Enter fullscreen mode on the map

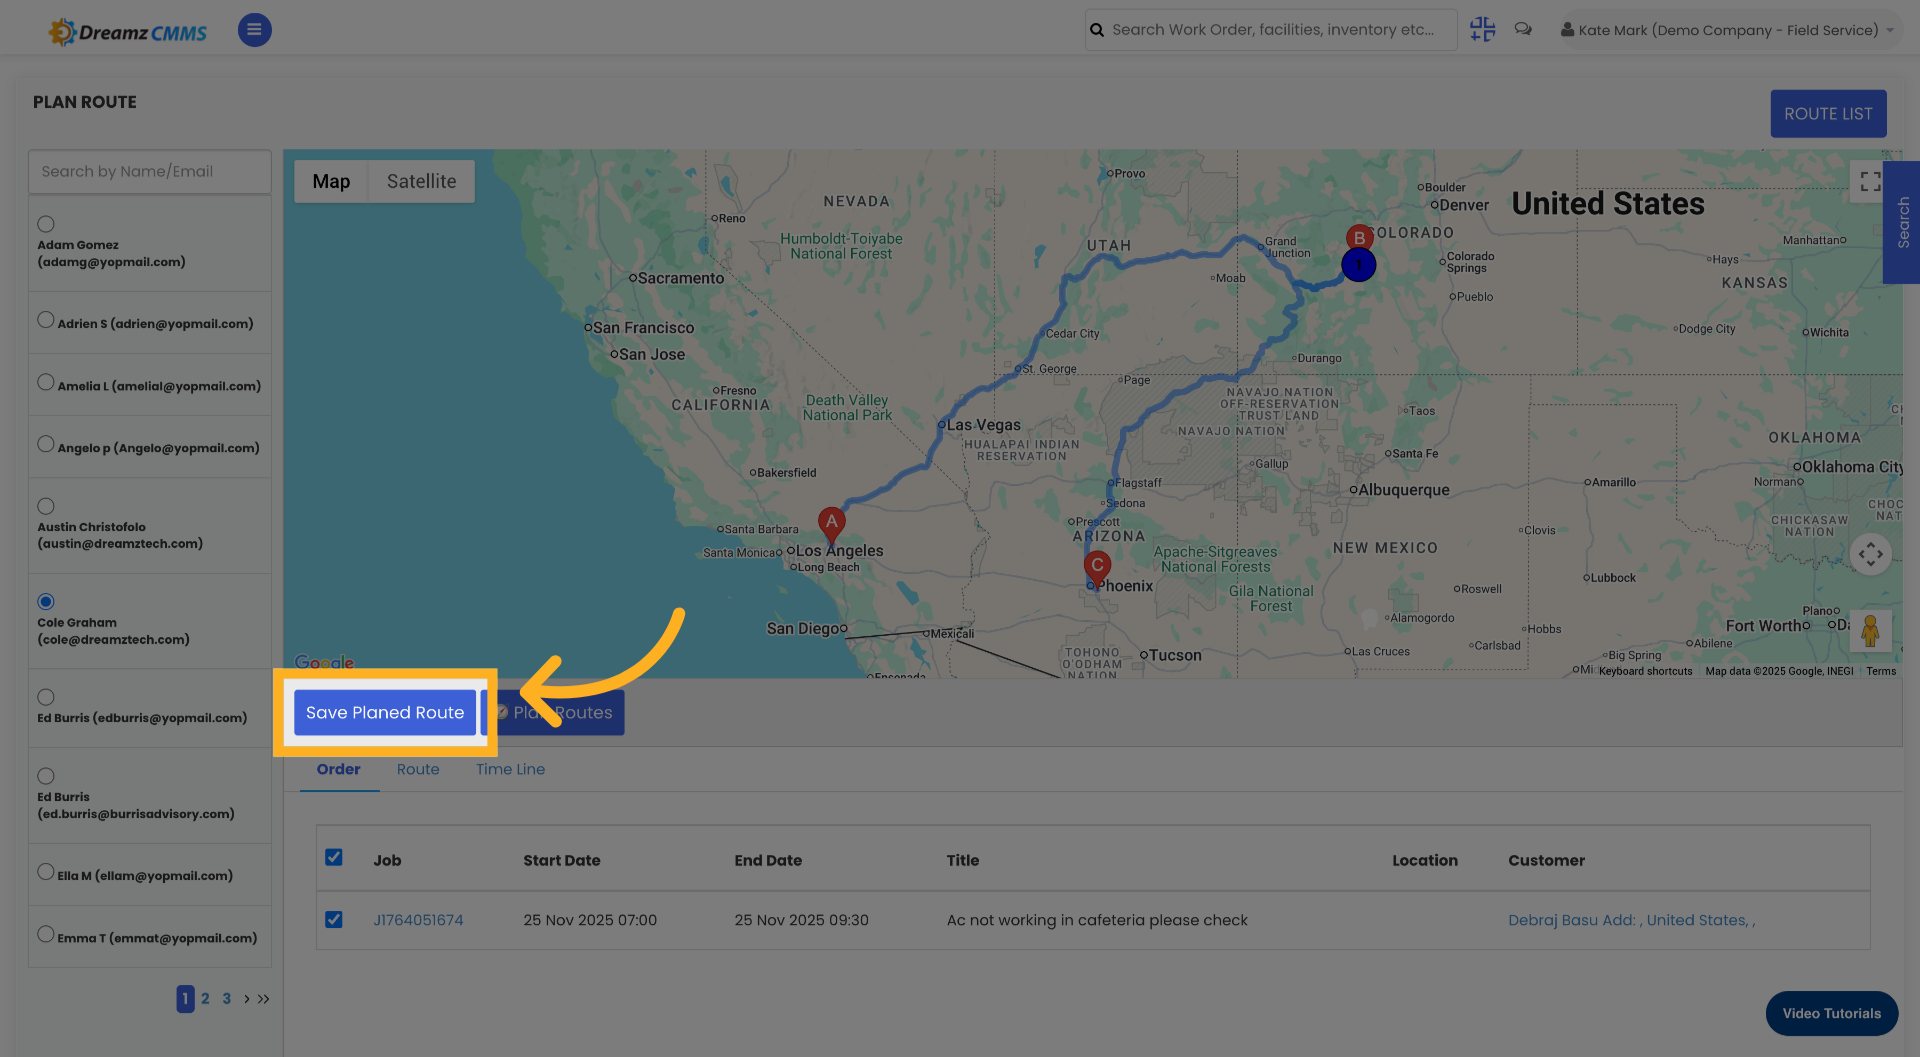coord(1870,181)
